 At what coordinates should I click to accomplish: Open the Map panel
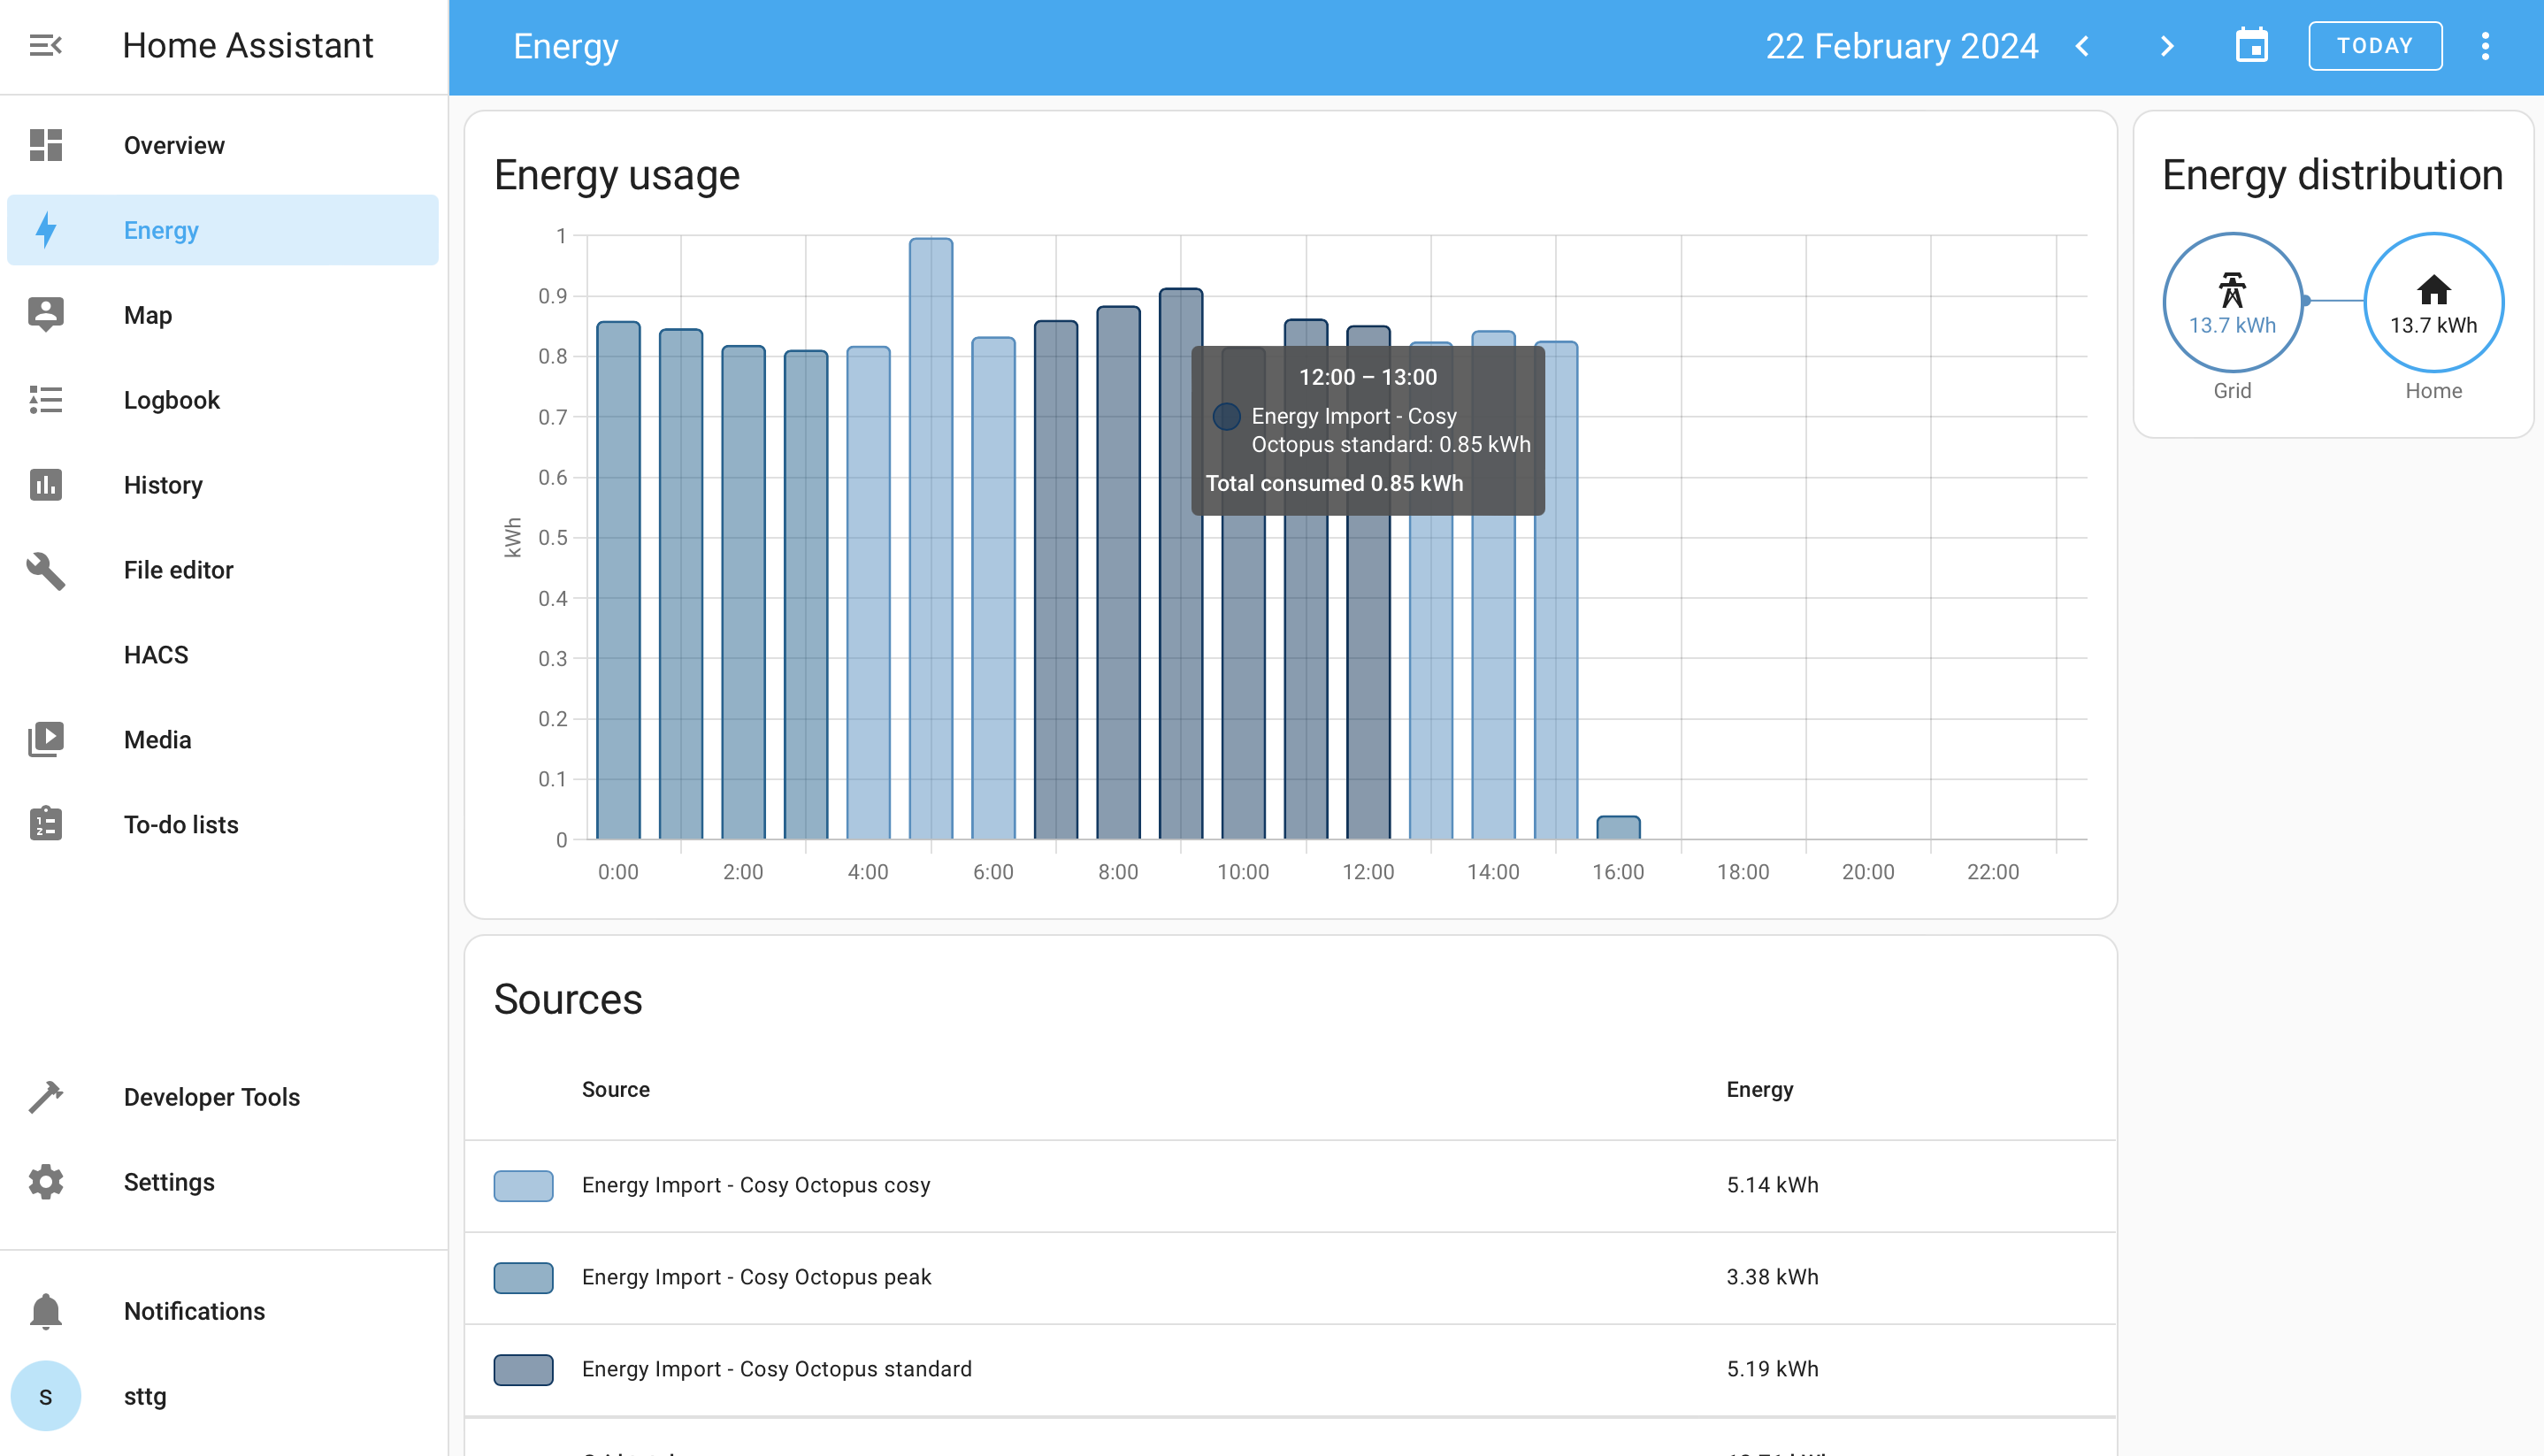pos(148,314)
